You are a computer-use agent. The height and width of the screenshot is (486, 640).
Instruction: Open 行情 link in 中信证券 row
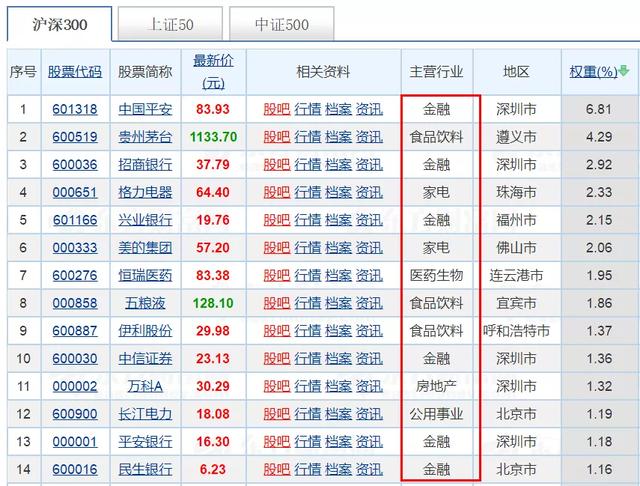coord(308,358)
